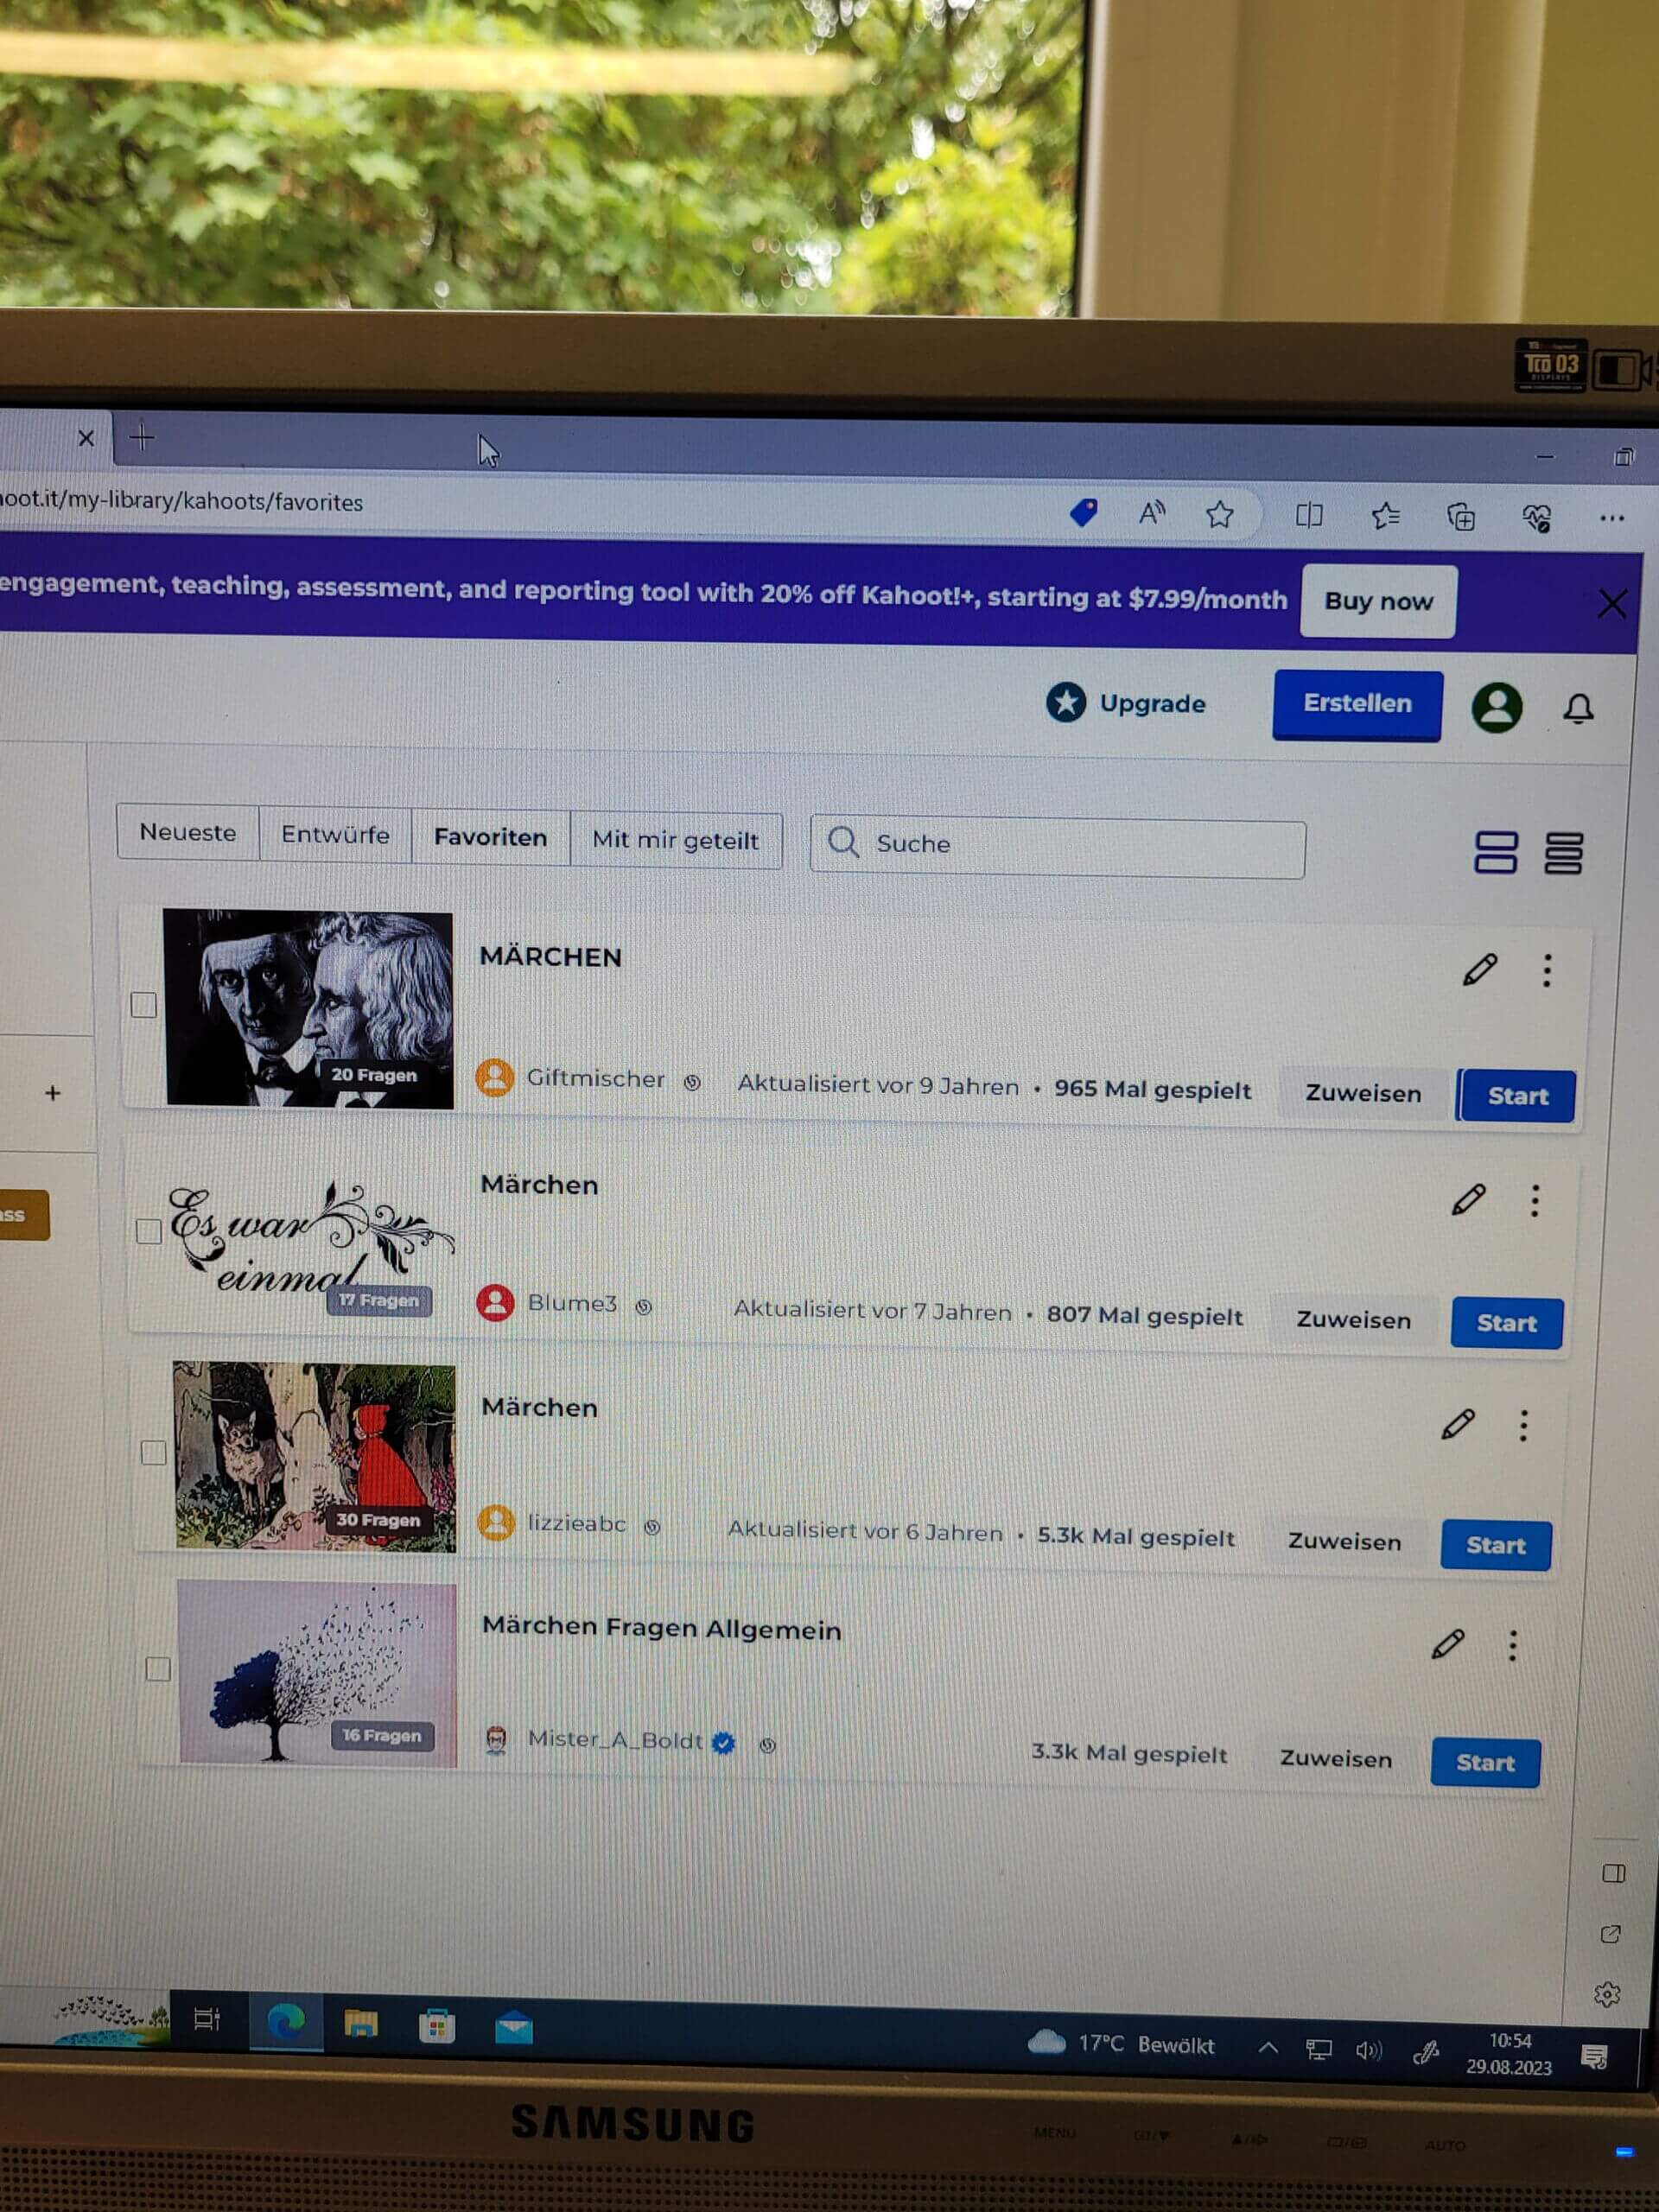The image size is (1659, 2212).
Task: Start the Märchen kahoot by Blume3
Action: pyautogui.click(x=1506, y=1323)
